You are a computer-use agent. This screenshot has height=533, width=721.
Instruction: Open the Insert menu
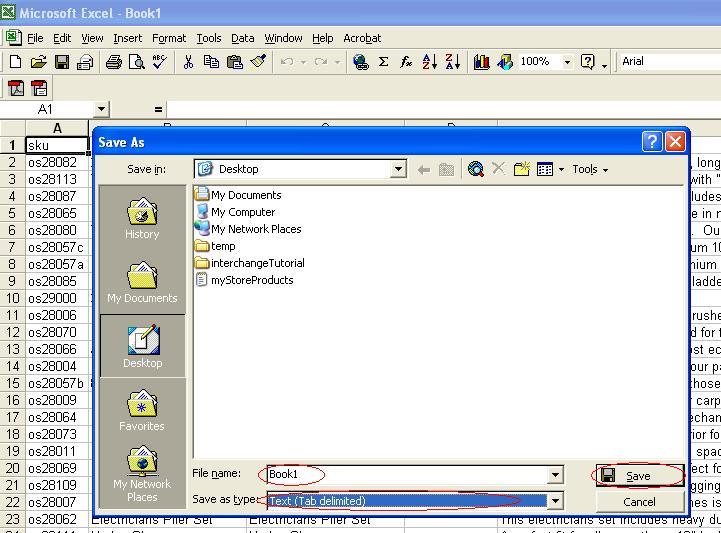tap(128, 38)
